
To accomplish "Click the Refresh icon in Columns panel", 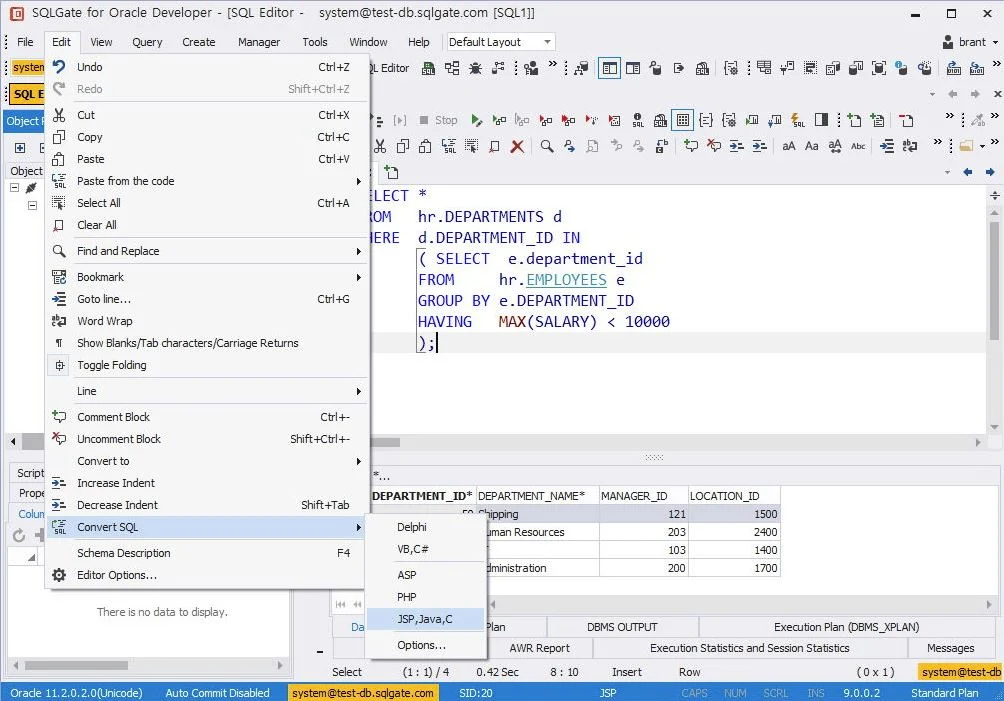I will [19, 536].
